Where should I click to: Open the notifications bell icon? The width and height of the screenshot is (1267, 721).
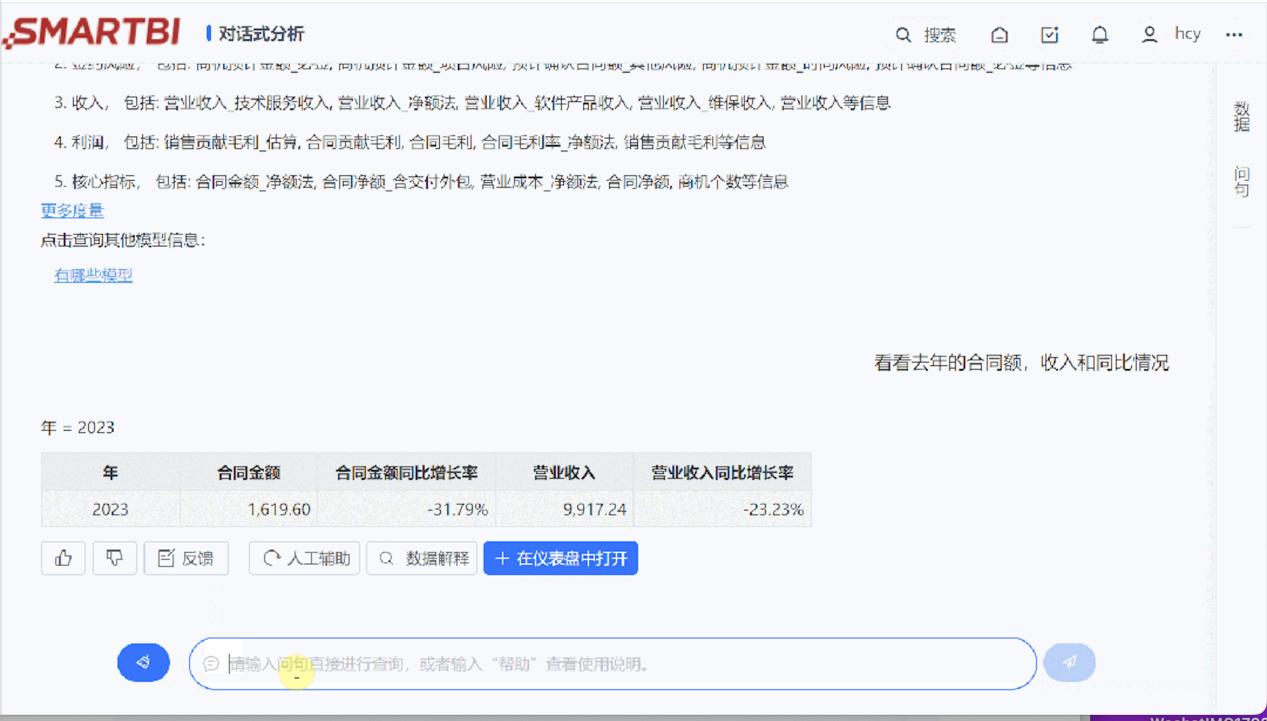pyautogui.click(x=1099, y=34)
